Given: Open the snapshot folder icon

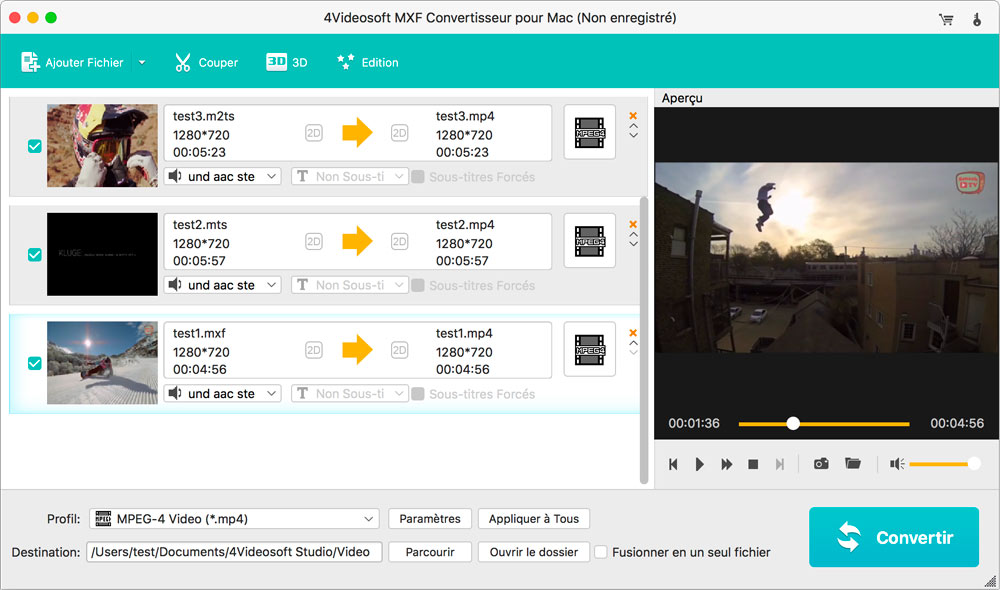Looking at the screenshot, I should tap(852, 464).
